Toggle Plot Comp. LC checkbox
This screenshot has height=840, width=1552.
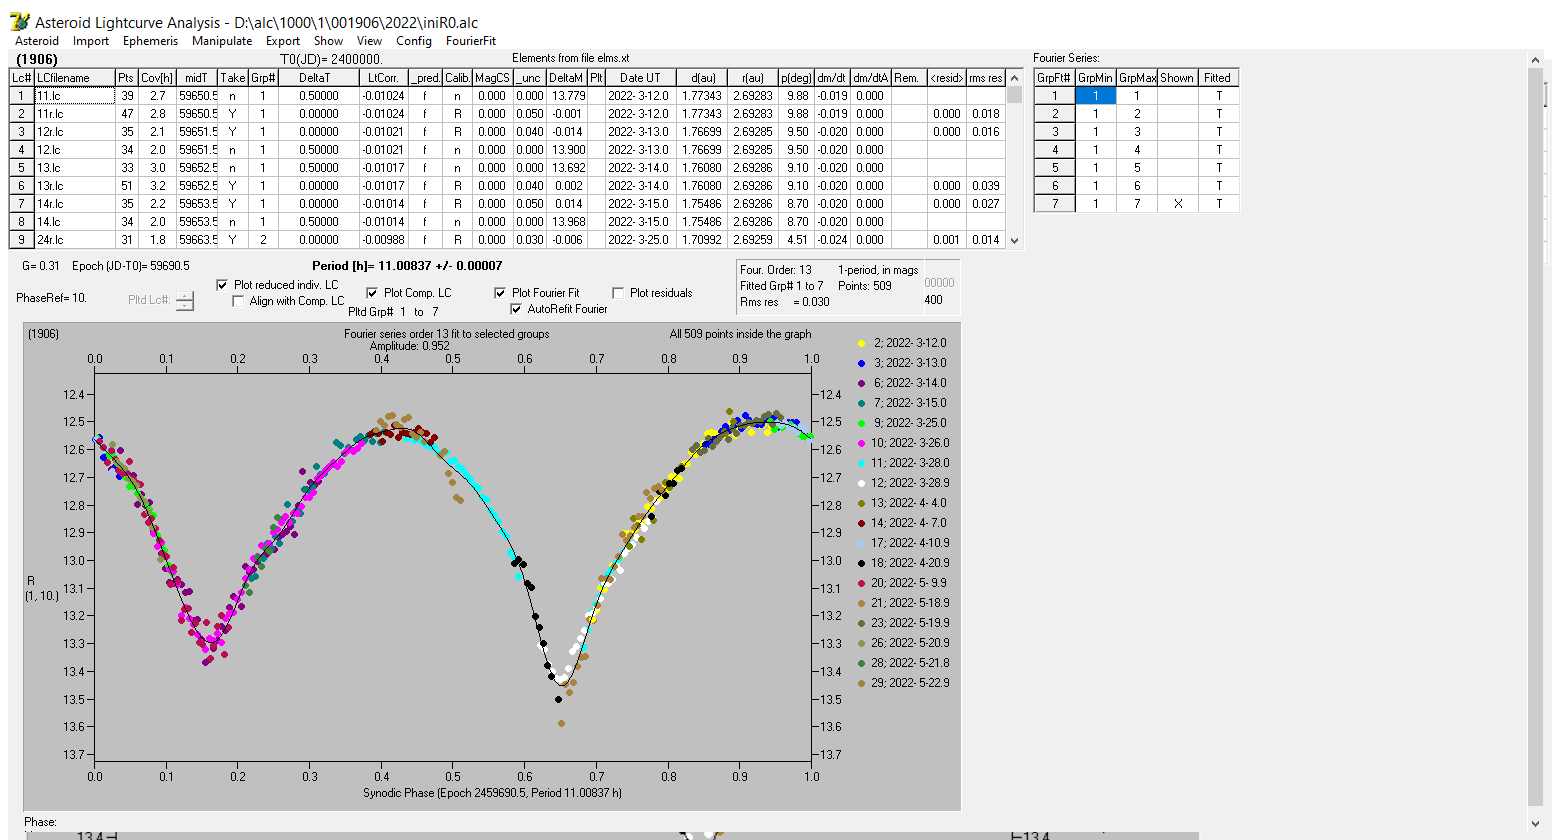[x=372, y=293]
